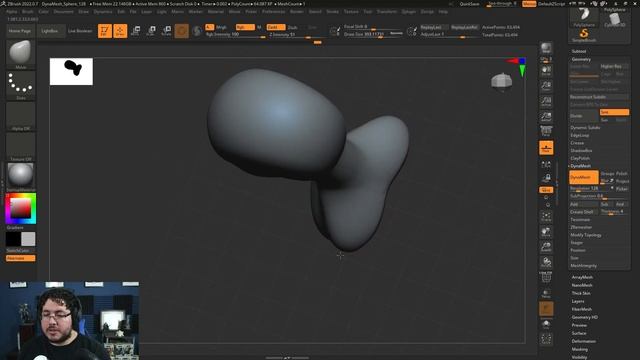
Task: Toggle the Mrgb button
Action: (x=221, y=27)
